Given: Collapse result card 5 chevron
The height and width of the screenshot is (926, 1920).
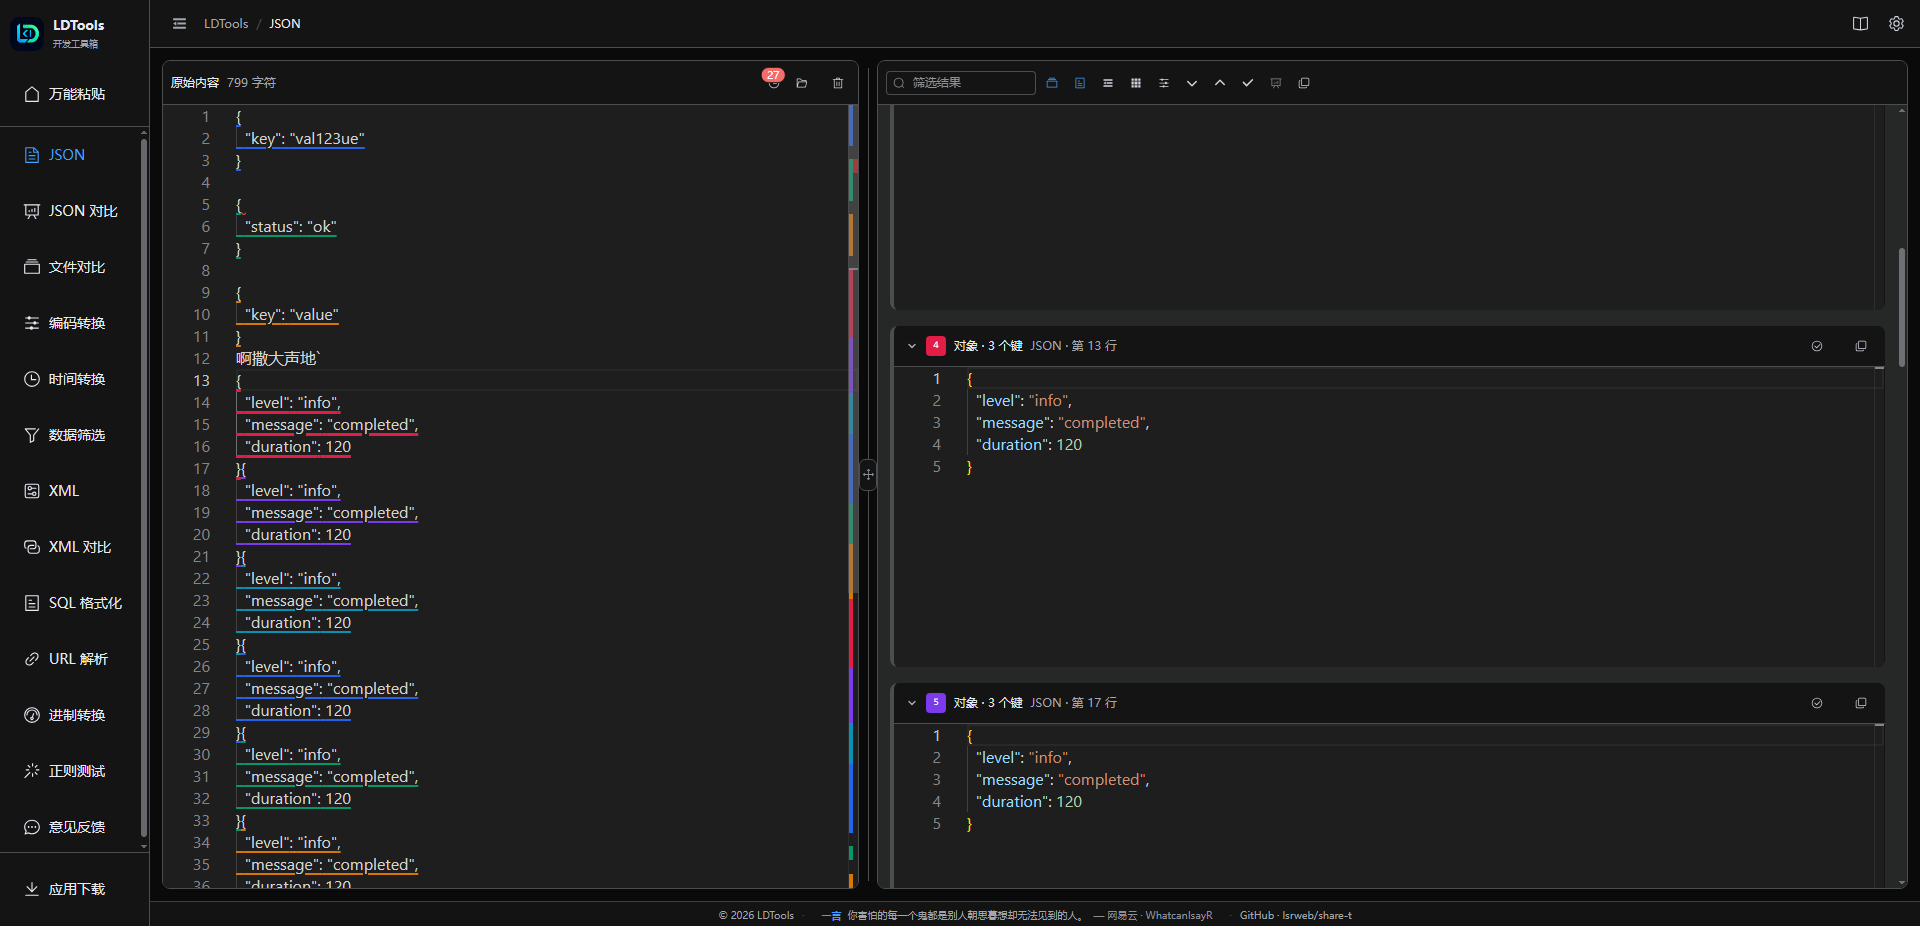Looking at the screenshot, I should (x=912, y=703).
